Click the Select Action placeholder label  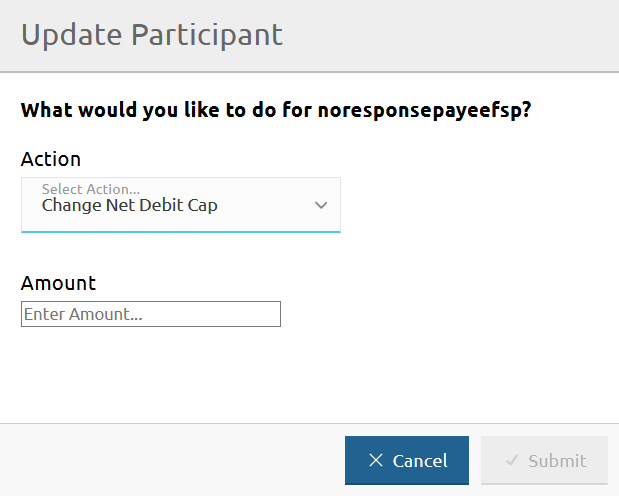(x=91, y=189)
